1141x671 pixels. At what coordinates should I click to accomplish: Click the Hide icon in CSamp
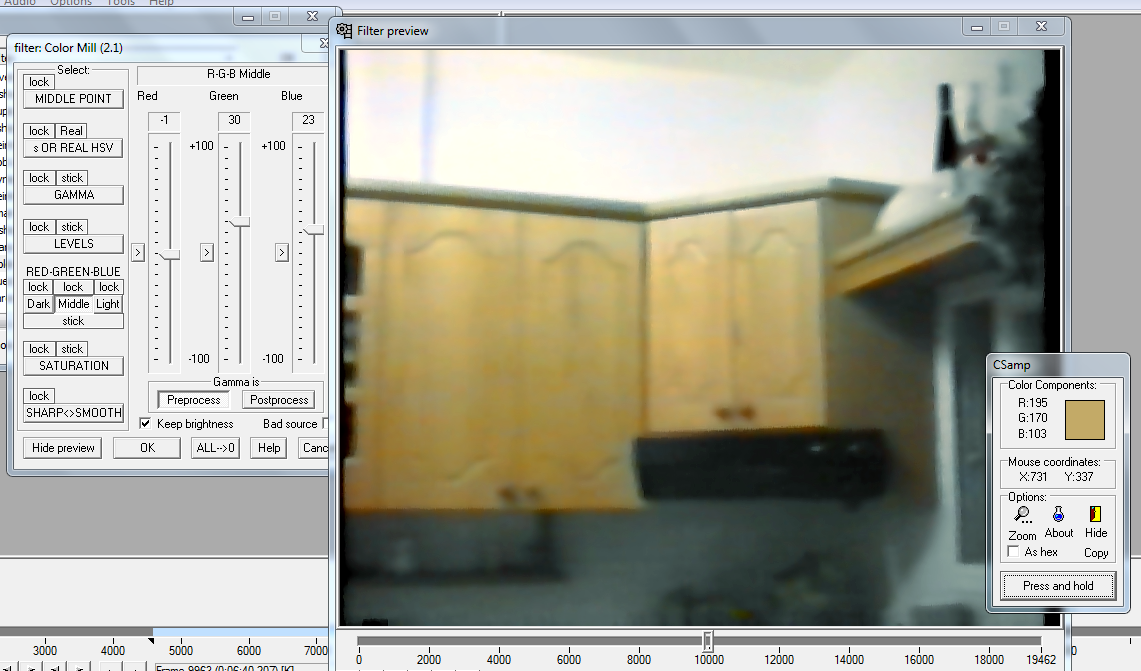pyautogui.click(x=1095, y=515)
